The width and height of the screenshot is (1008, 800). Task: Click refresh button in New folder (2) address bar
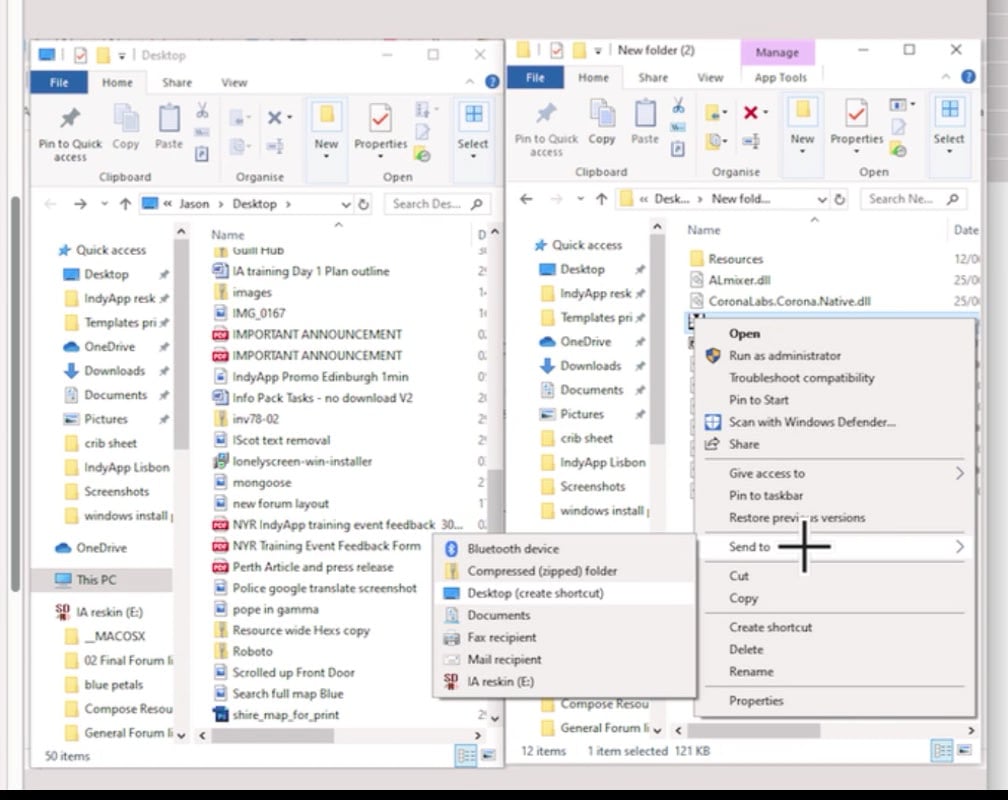click(840, 199)
